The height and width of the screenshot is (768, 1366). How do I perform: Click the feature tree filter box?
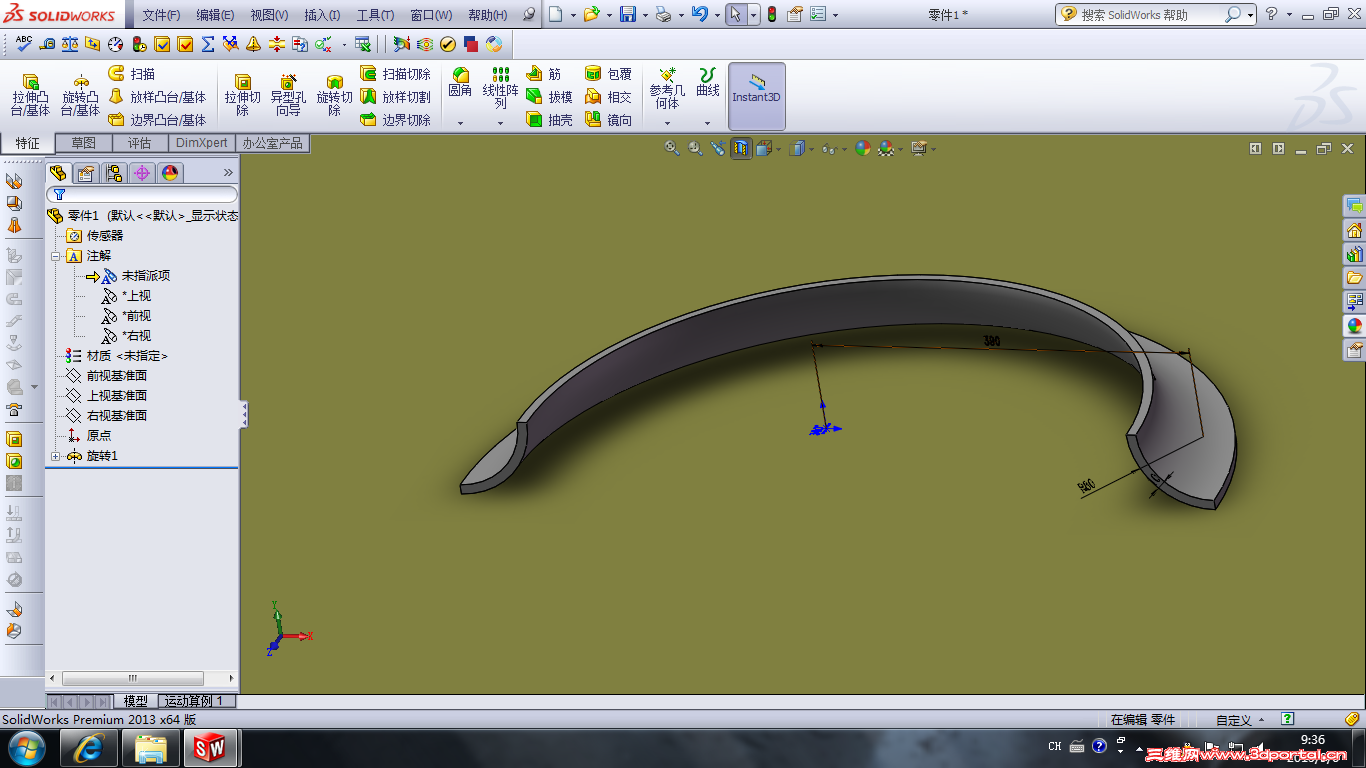pos(143,194)
